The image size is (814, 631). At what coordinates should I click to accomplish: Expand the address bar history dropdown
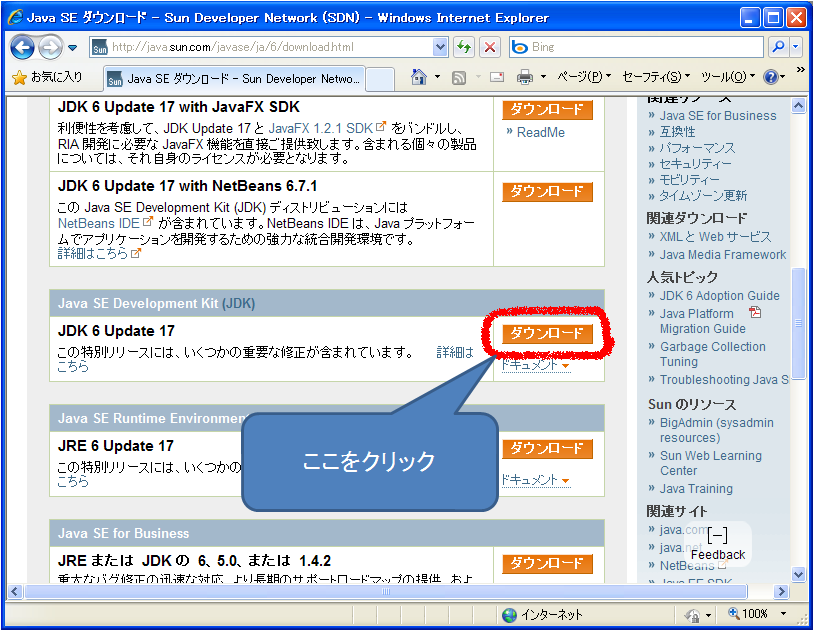coord(440,47)
